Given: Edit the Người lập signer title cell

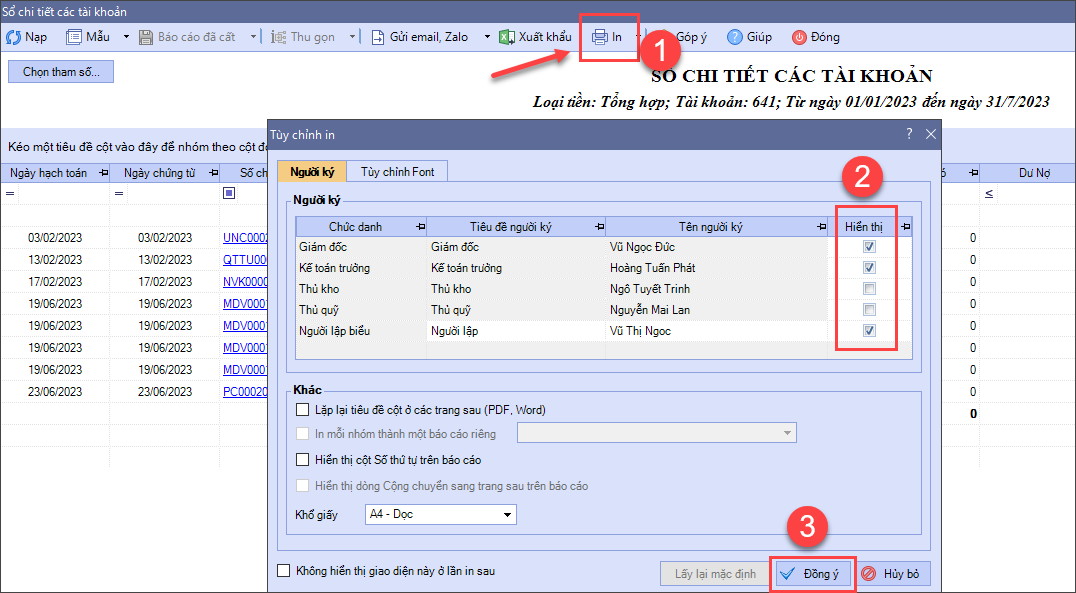Looking at the screenshot, I should coord(515,331).
